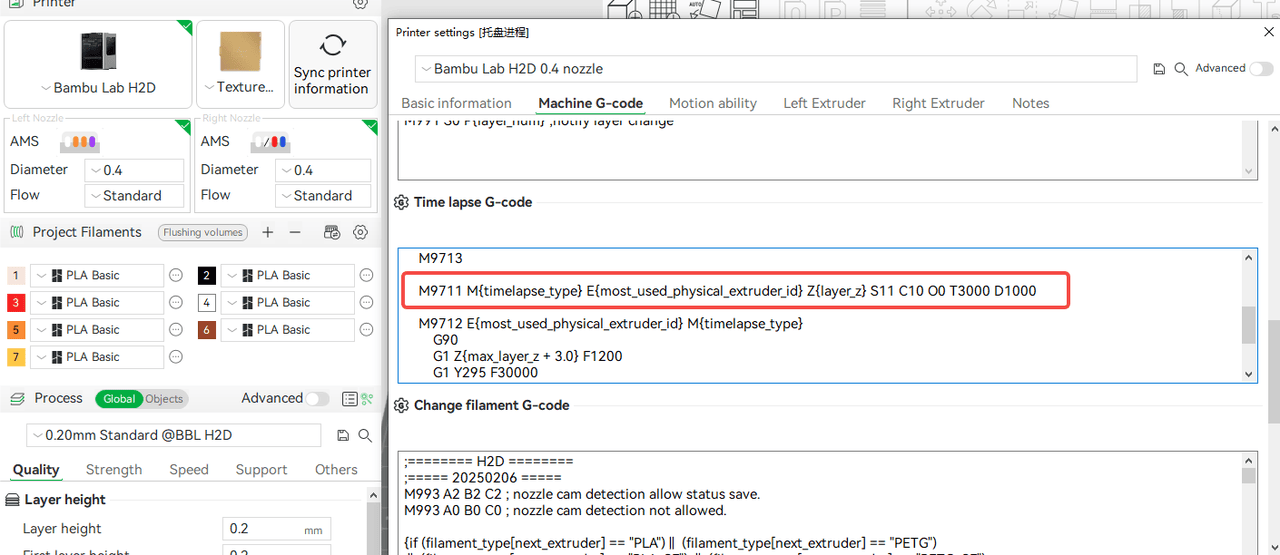Click filament 3 red color swatch
1280x555 pixels.
coord(16,302)
